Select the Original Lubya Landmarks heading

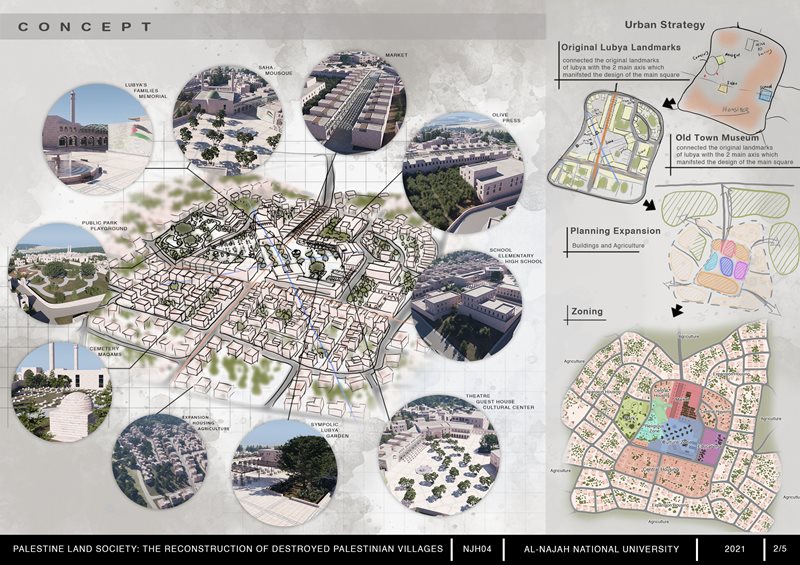[621, 47]
